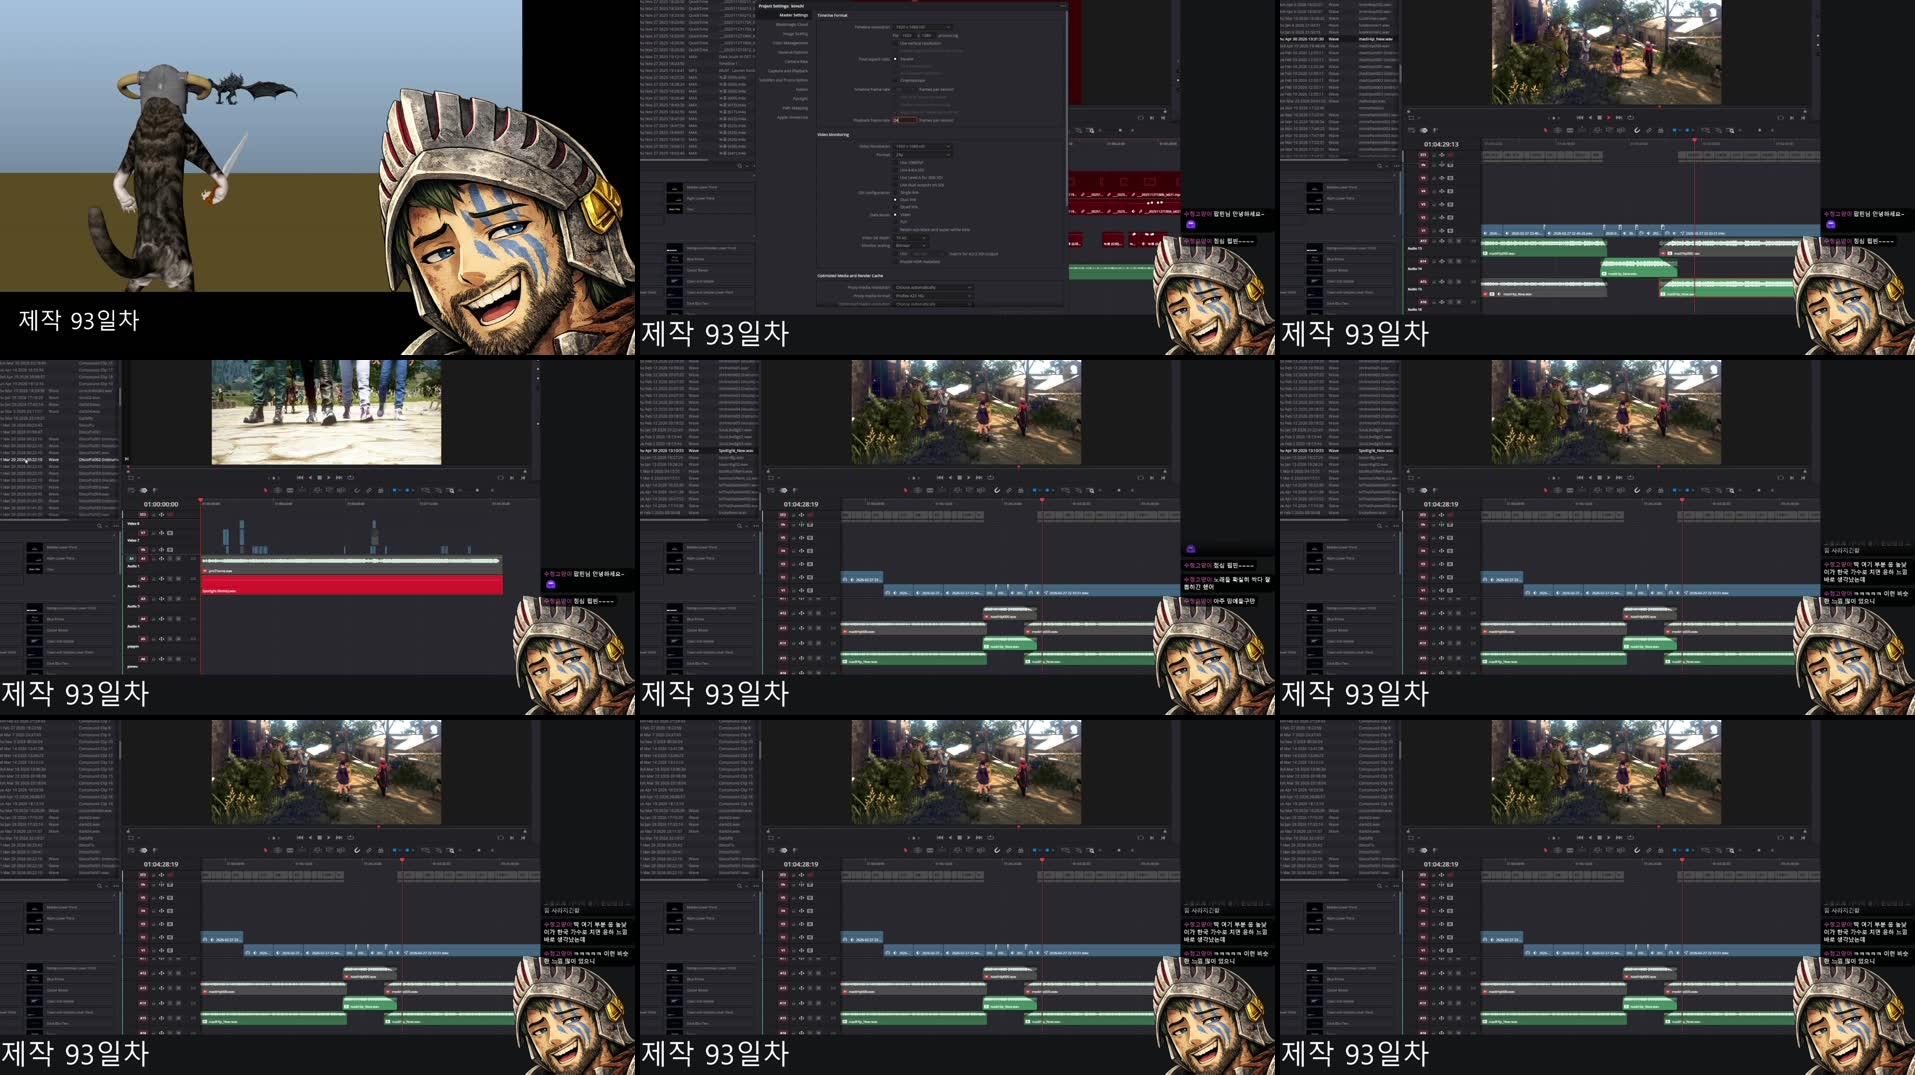The height and width of the screenshot is (1075, 1915).
Task: Click red Play button in 01:04:29:13 frame
Action: tap(1608, 118)
